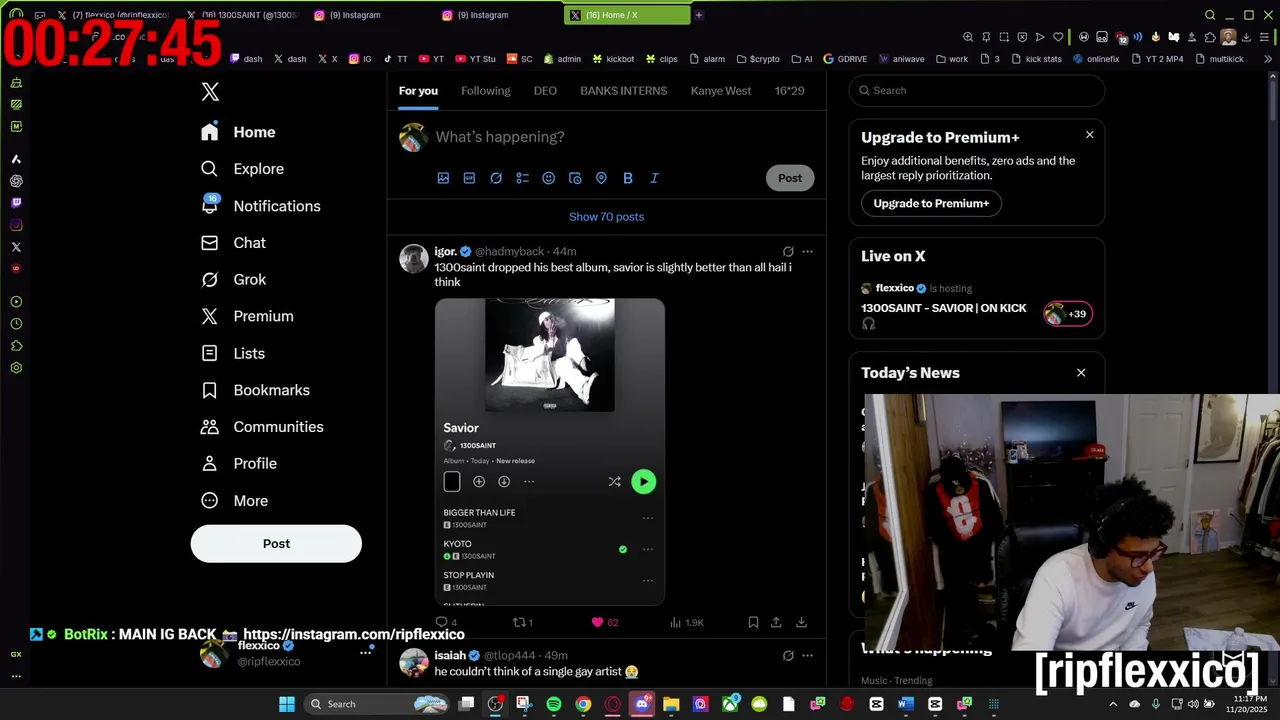
Task: Open the Savior album image in post
Action: (550, 452)
